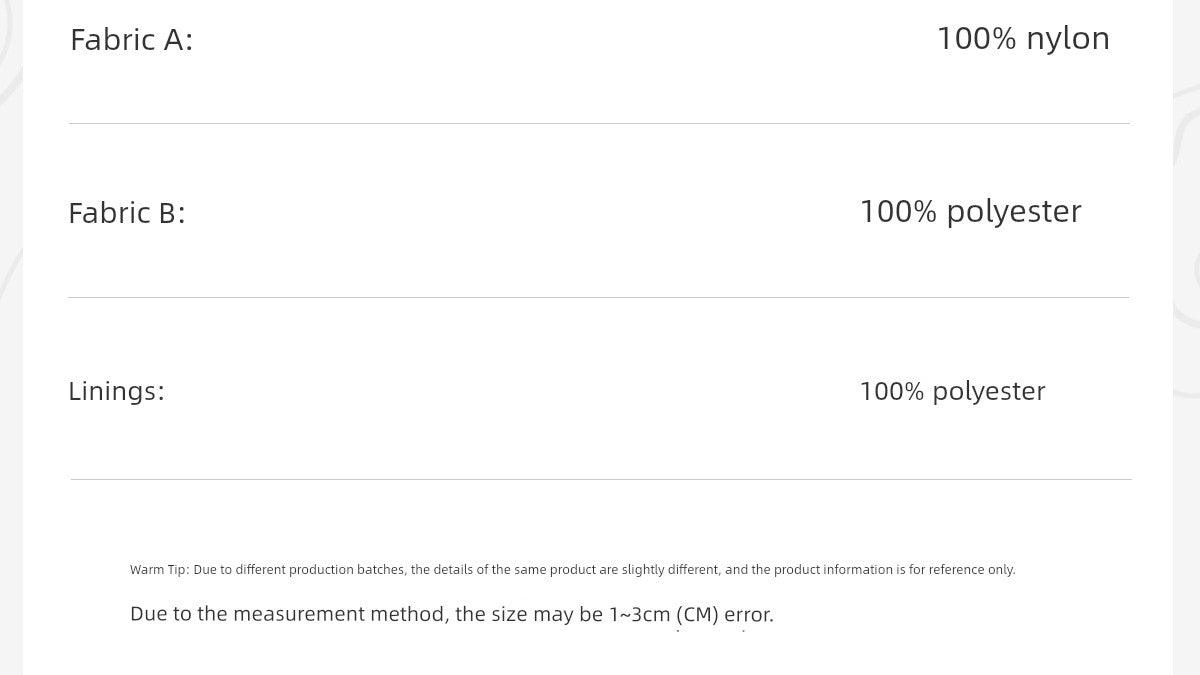1200x675 pixels.
Task: Click "Due to the measurement method" phrase
Action: click(x=289, y=614)
